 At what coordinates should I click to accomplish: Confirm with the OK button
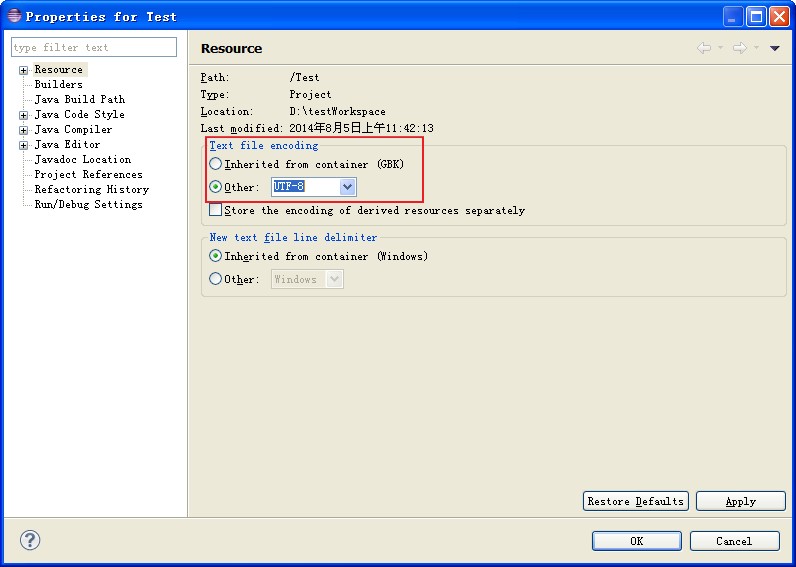click(637, 541)
